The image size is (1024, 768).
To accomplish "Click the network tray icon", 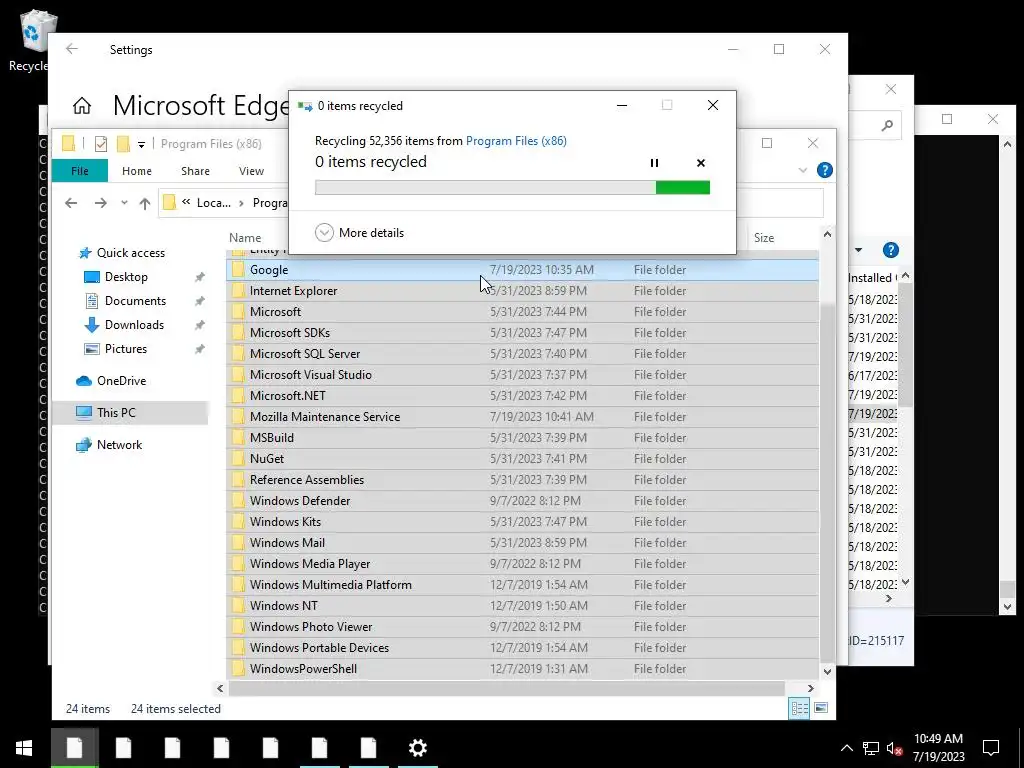I will pyautogui.click(x=871, y=748).
